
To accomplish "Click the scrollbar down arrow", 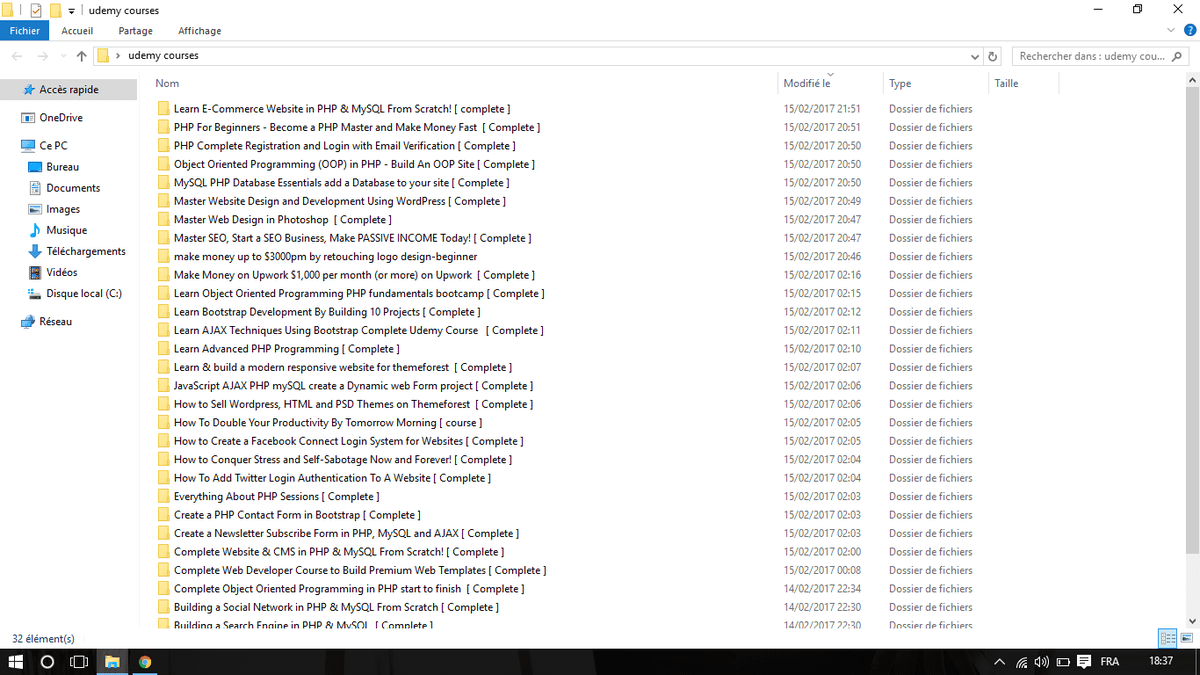I will [x=1192, y=622].
